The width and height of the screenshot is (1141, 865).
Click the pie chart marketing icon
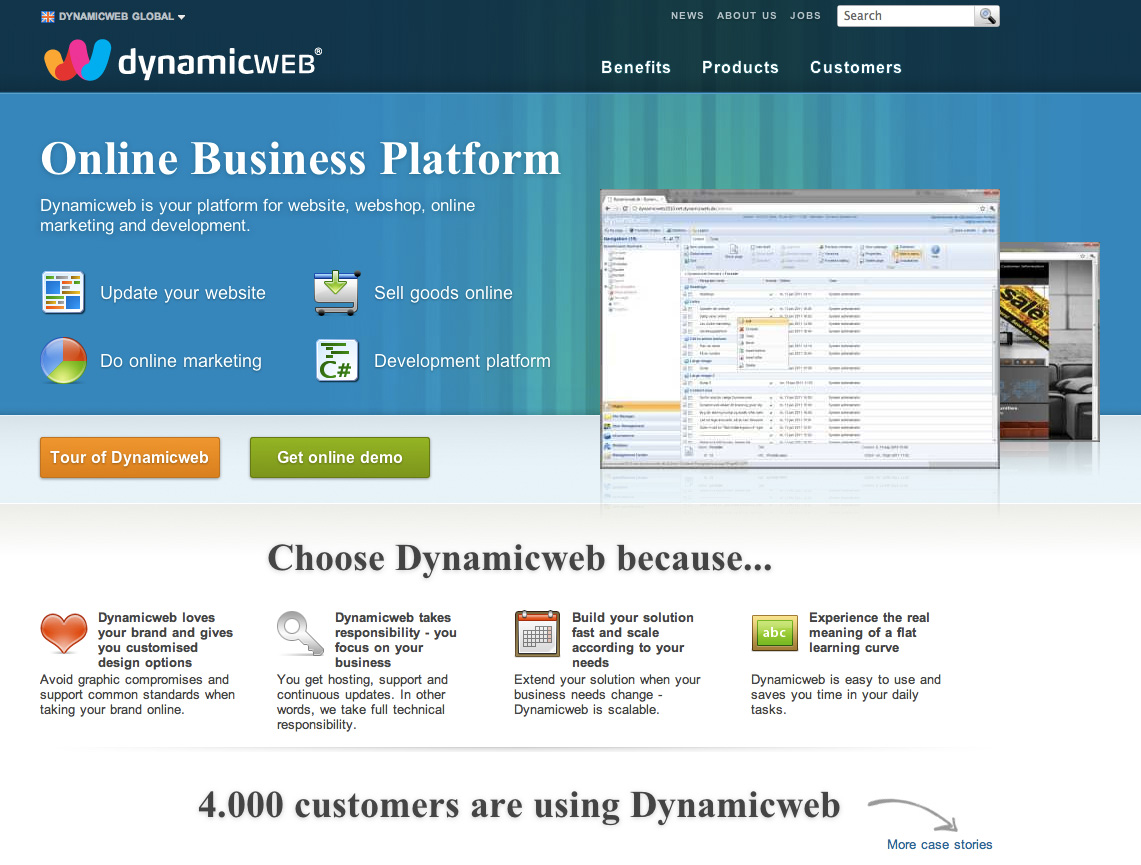(x=63, y=360)
